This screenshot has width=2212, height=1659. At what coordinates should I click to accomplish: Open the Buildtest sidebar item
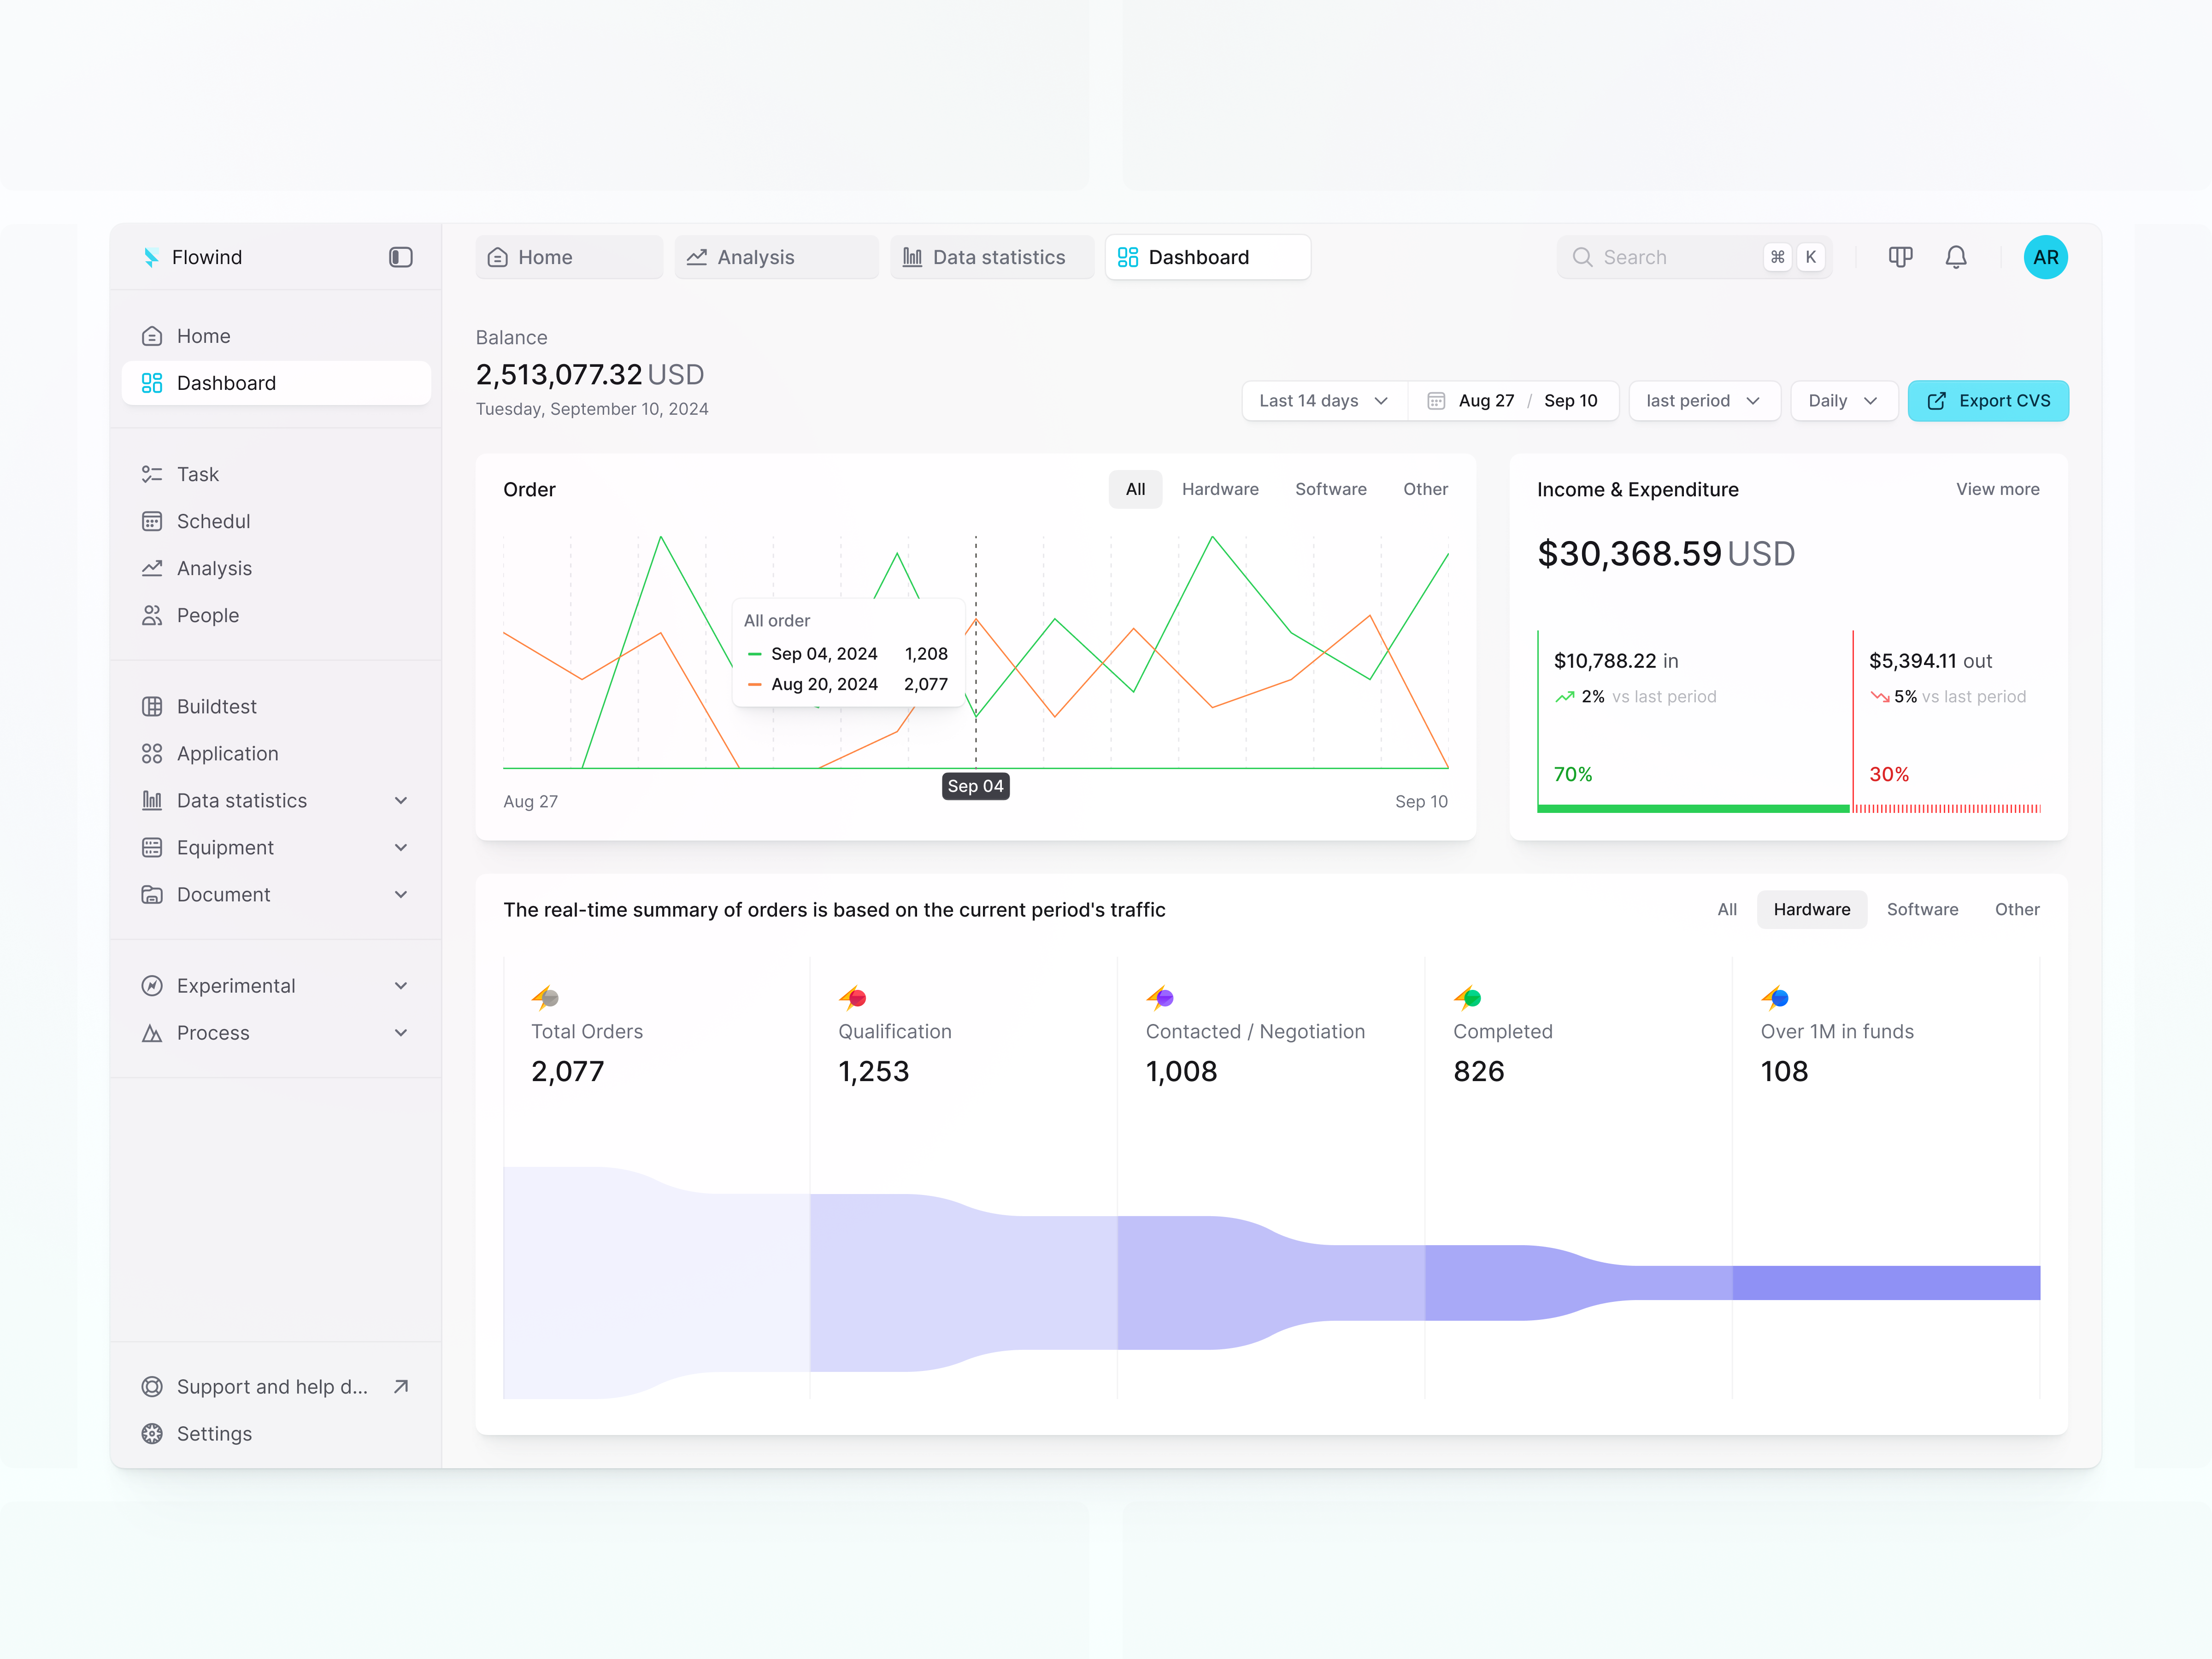(216, 706)
